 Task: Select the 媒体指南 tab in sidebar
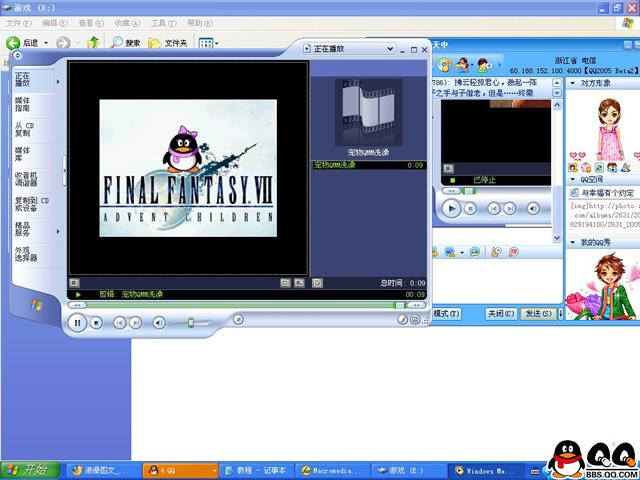tap(23, 105)
